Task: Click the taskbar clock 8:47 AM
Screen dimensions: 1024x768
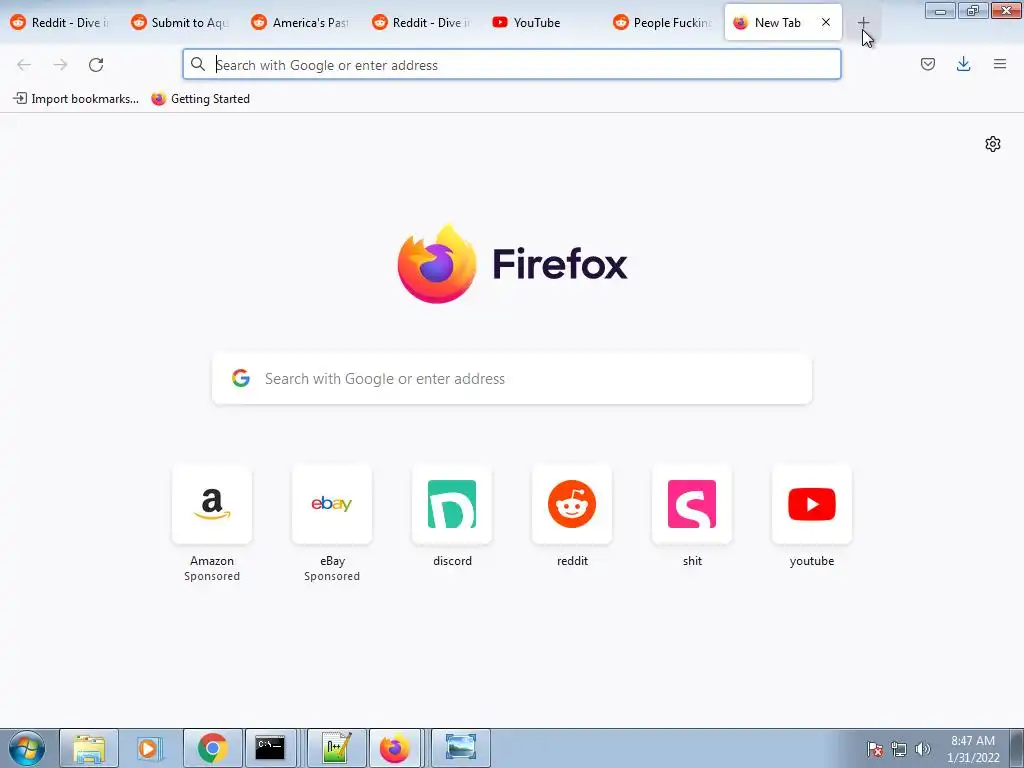Action: 973,741
